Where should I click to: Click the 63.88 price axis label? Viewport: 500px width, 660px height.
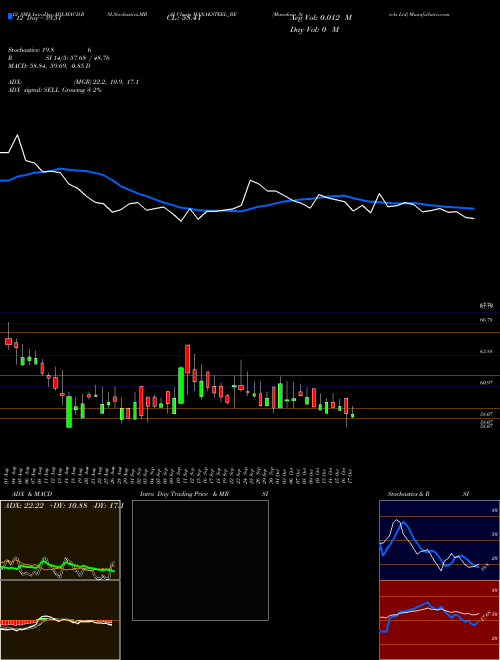486,351
